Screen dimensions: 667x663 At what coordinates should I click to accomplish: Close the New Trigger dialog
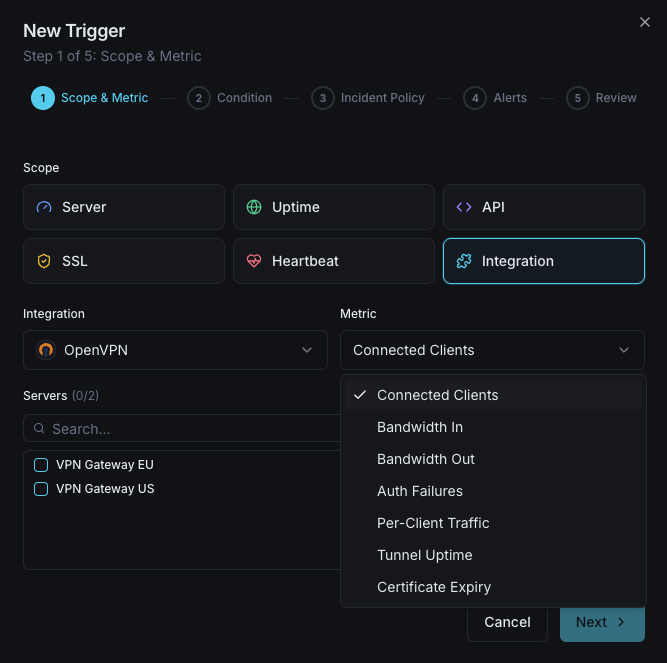pos(645,22)
